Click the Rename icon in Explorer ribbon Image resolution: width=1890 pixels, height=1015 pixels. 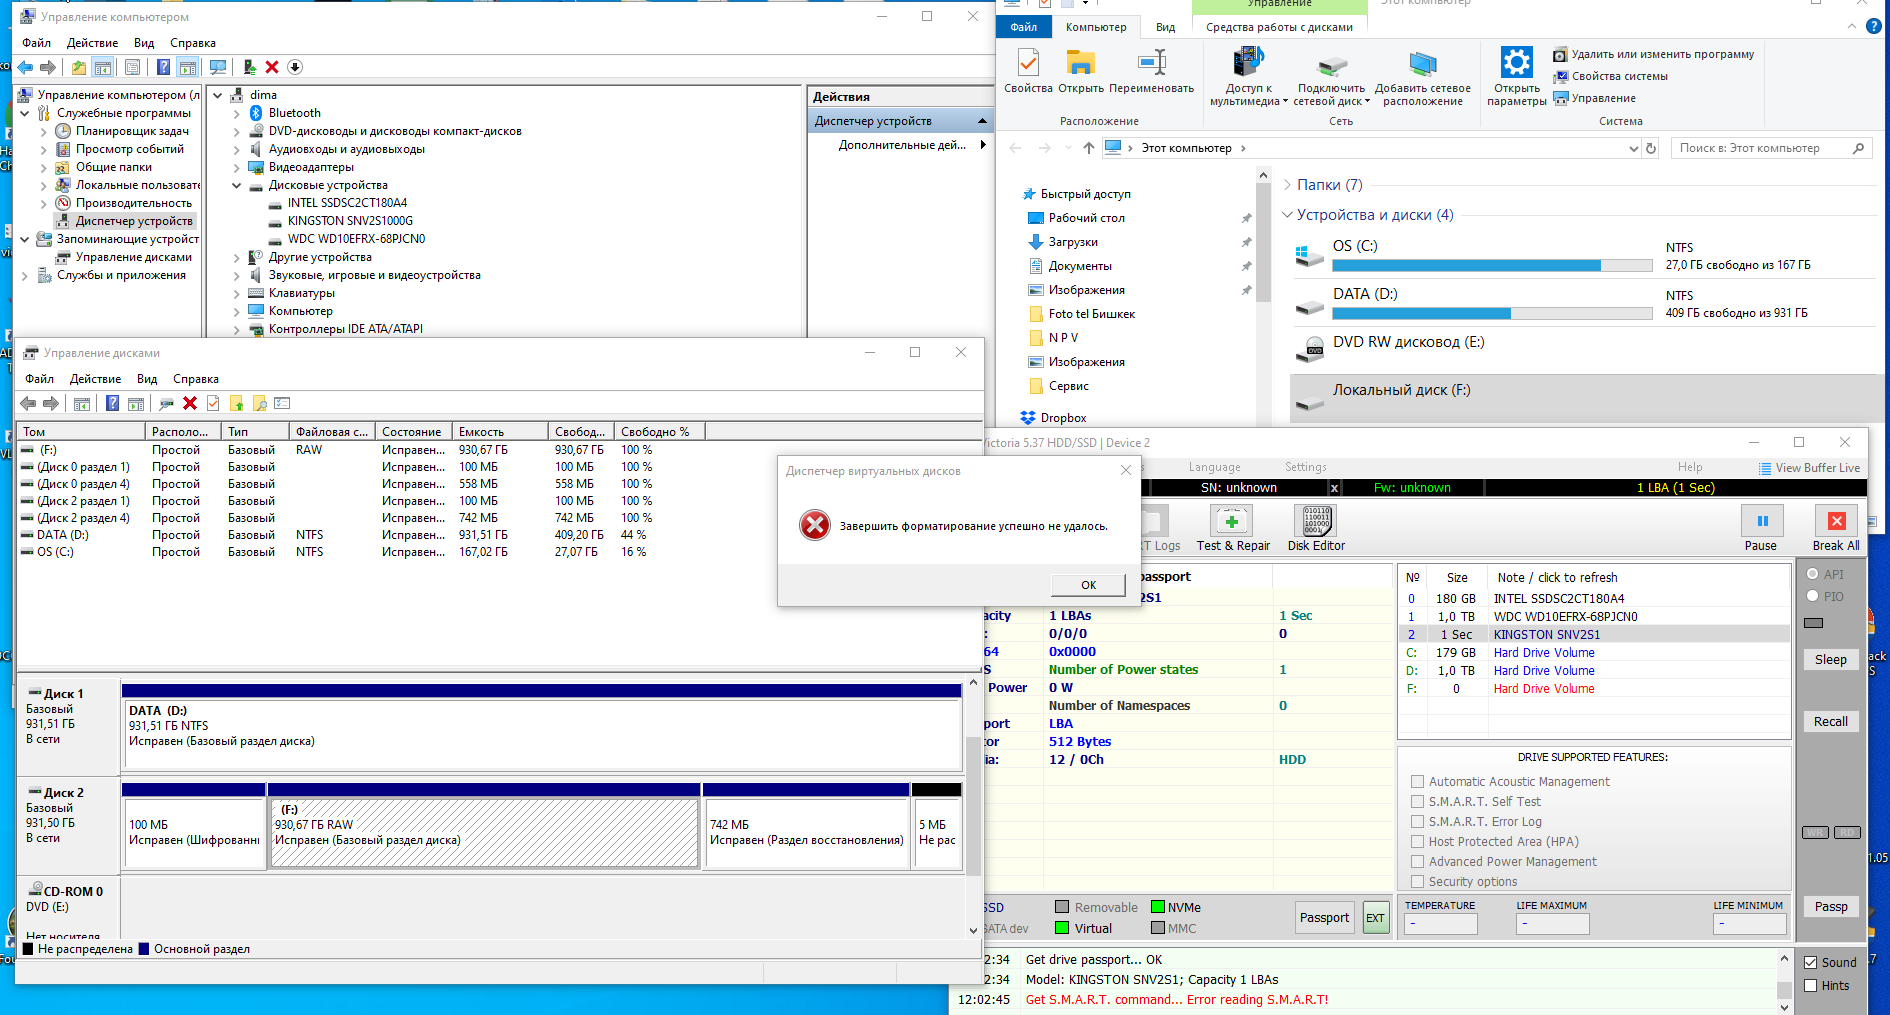tap(1152, 64)
